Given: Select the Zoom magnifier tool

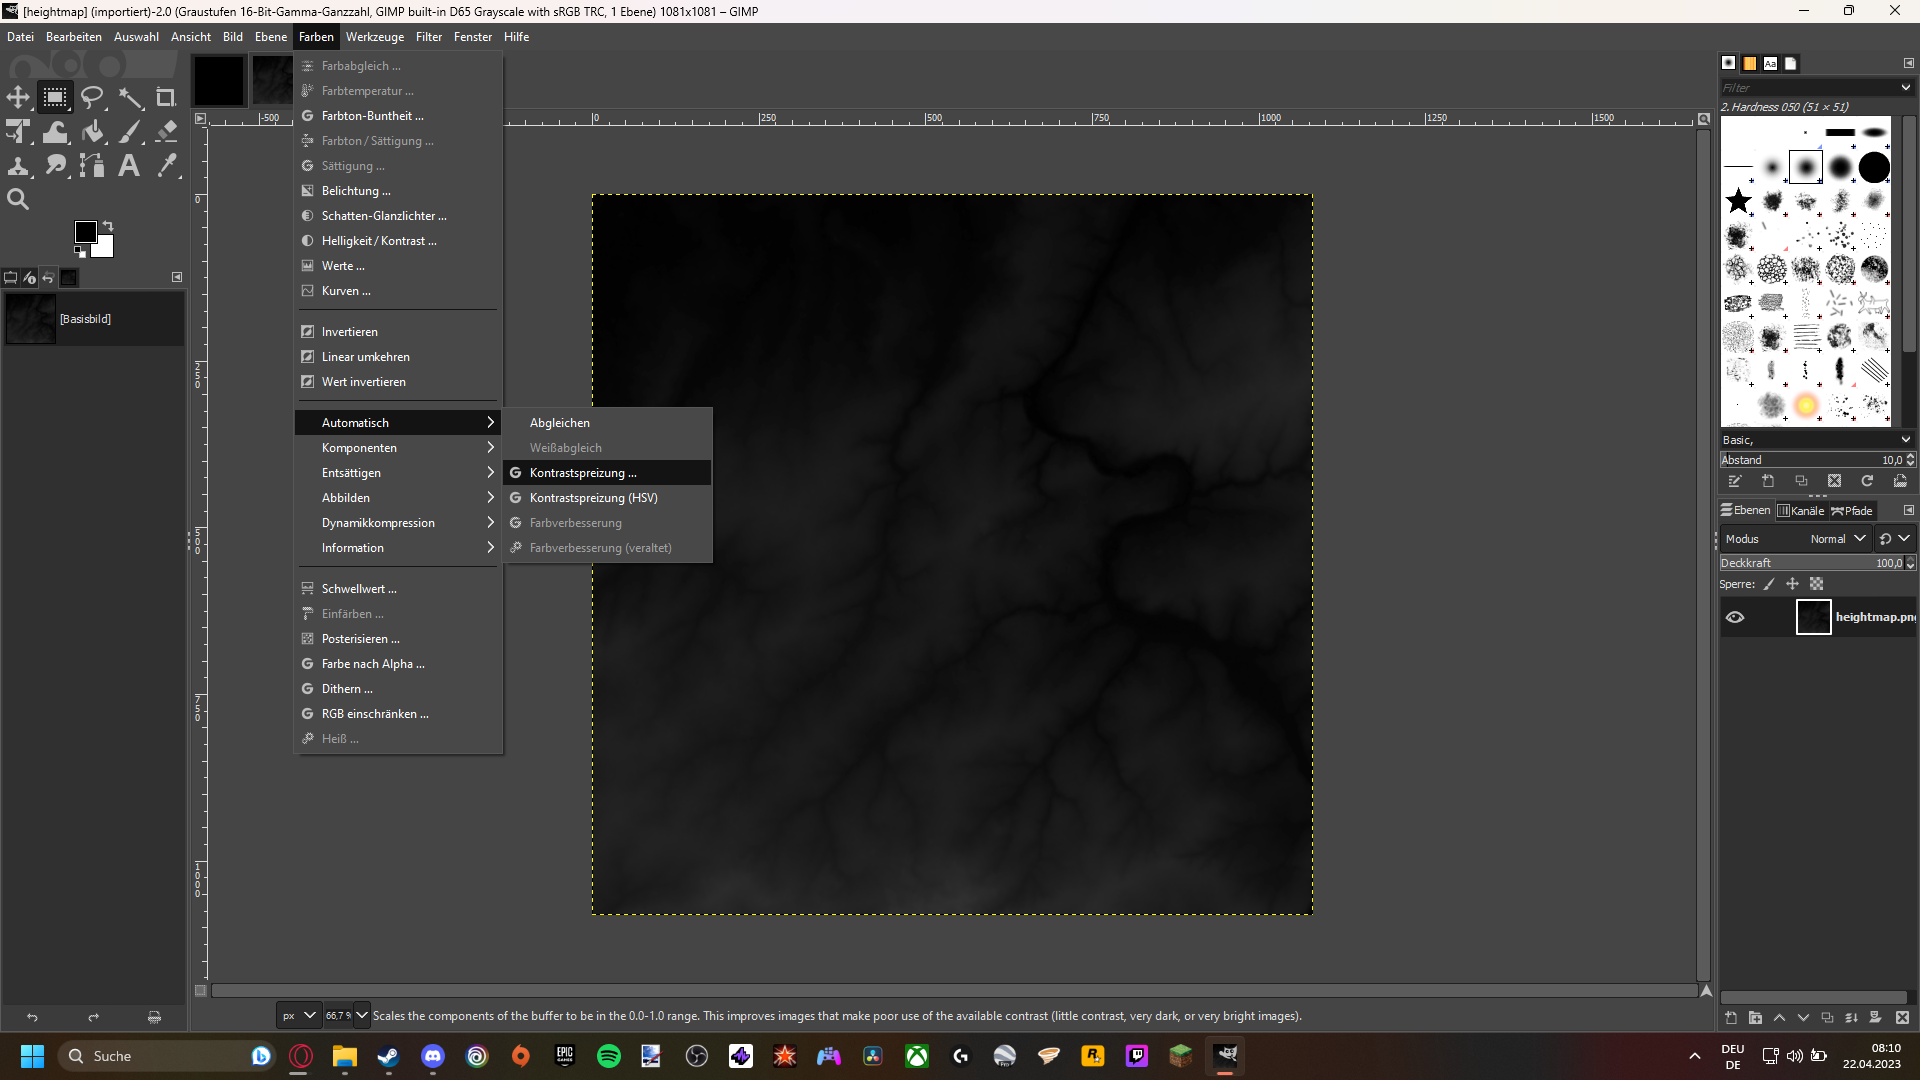Looking at the screenshot, I should click(x=18, y=199).
